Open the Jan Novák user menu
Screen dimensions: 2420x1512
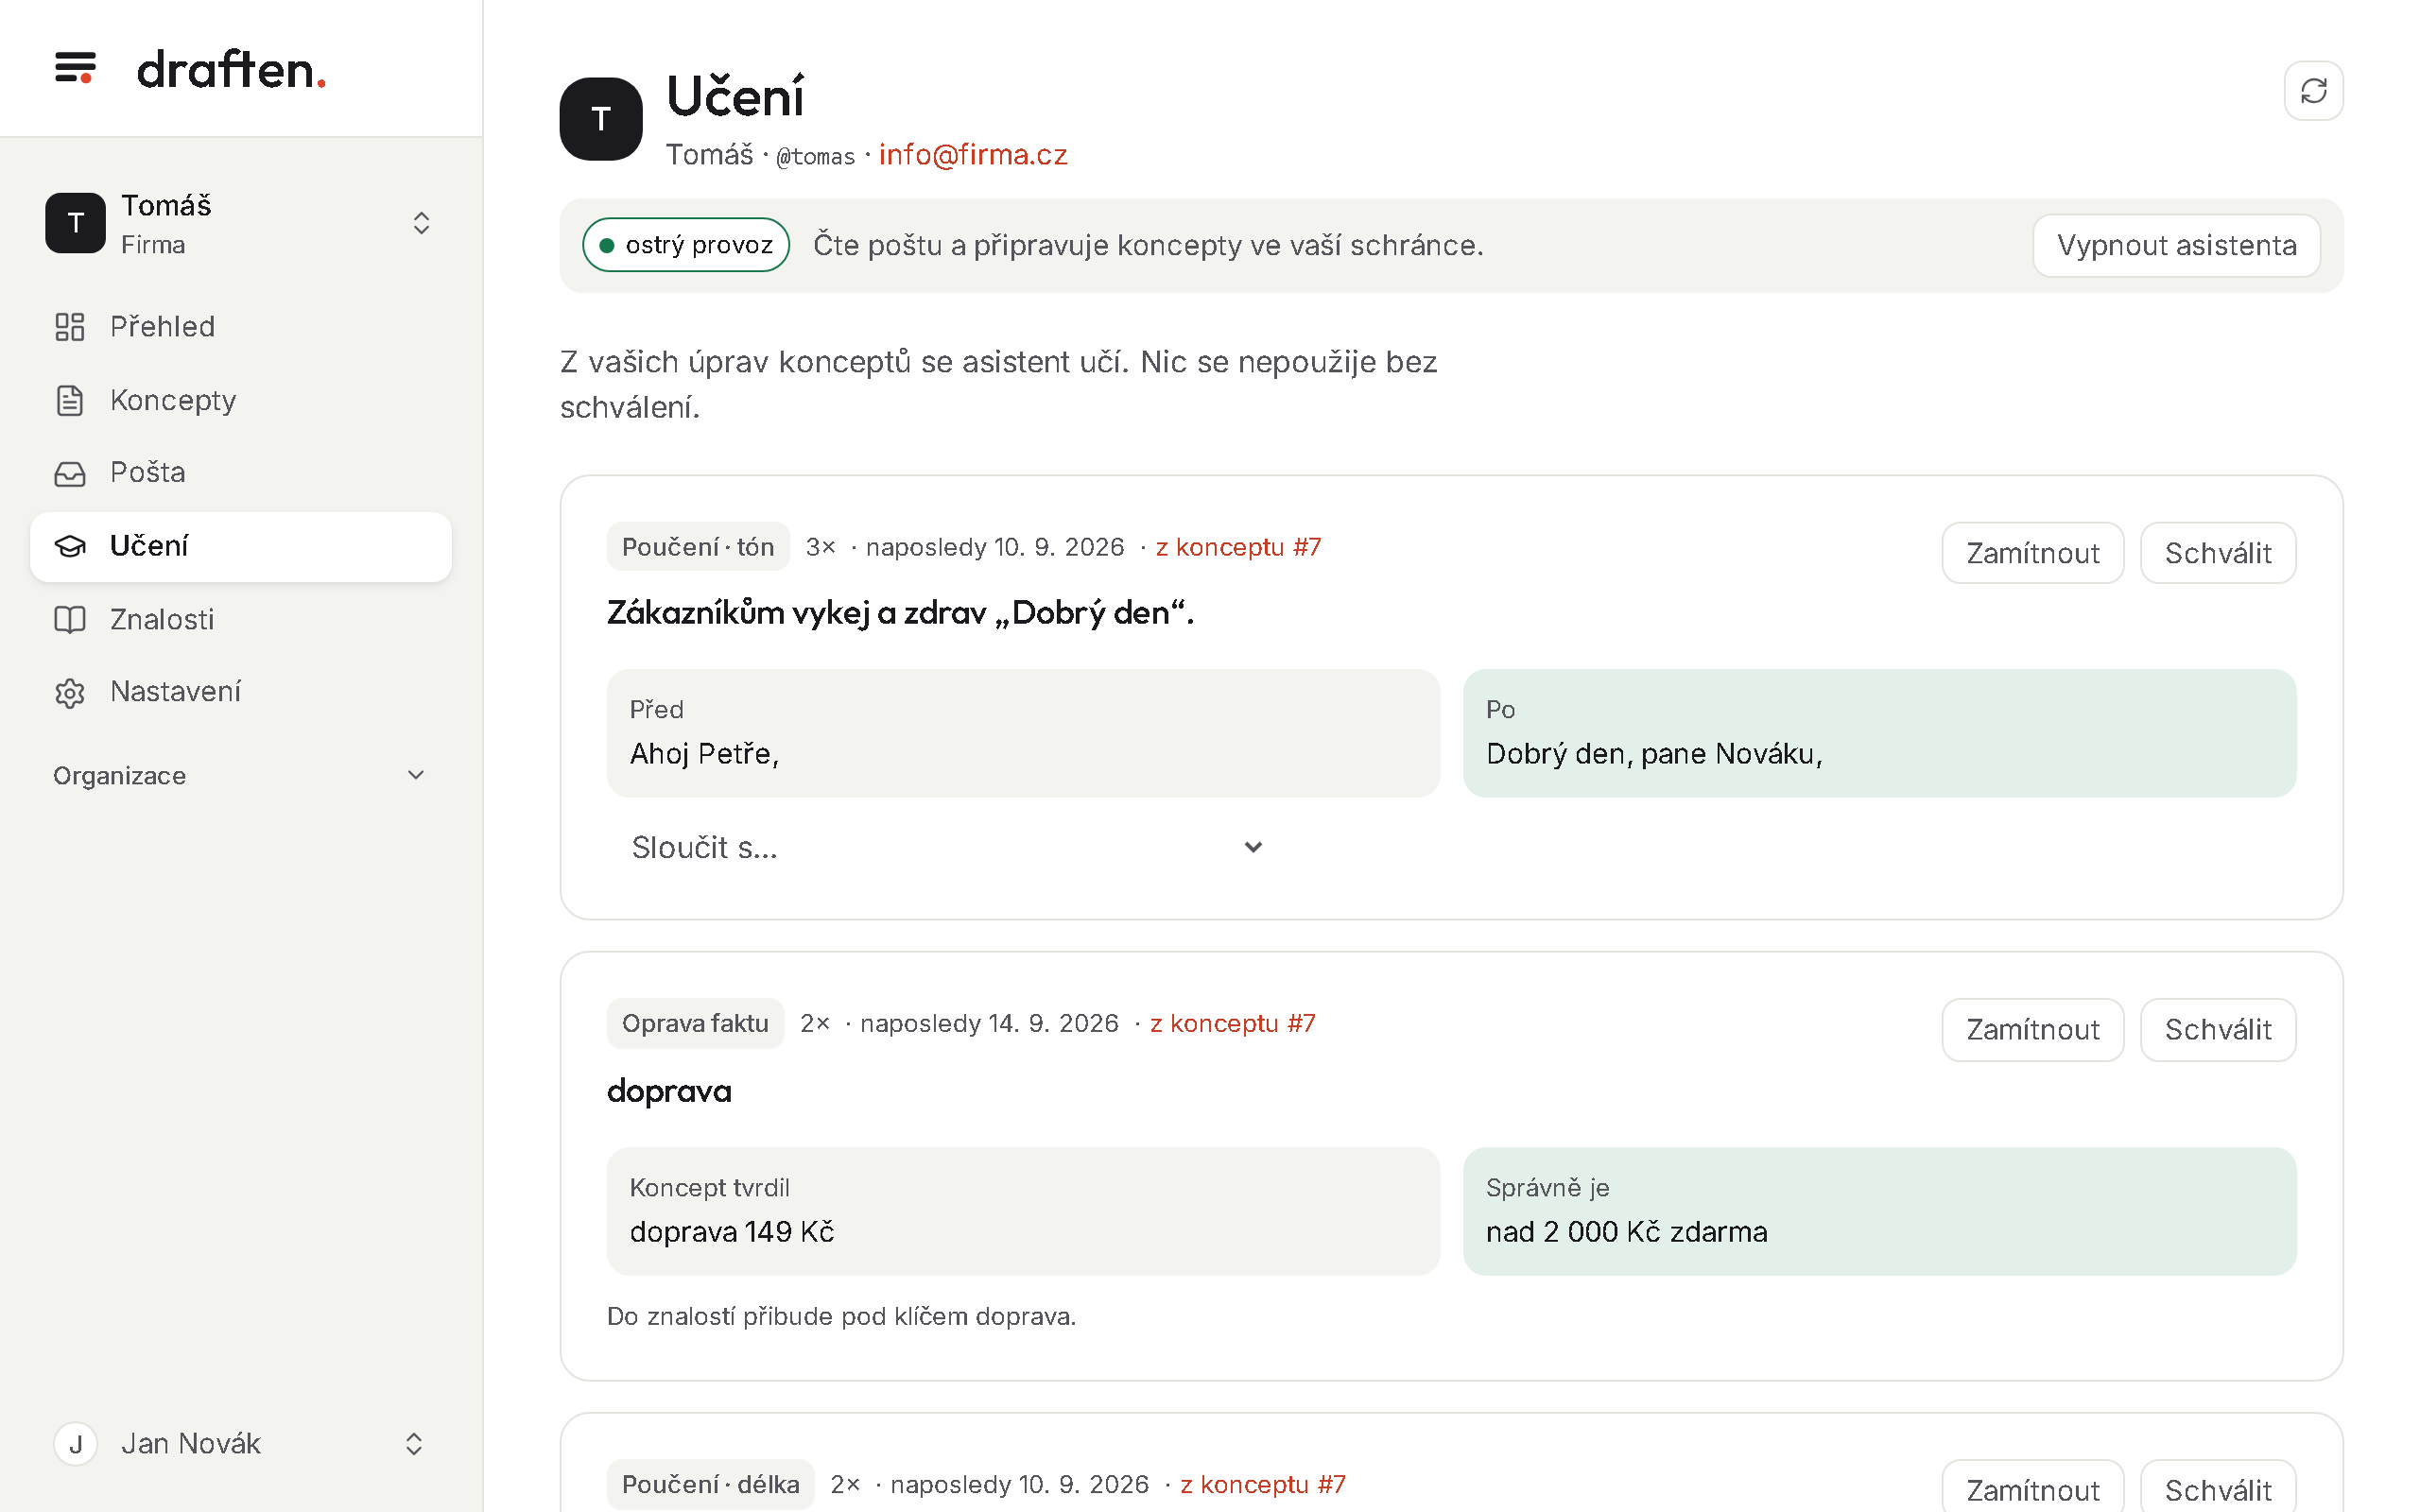(x=241, y=1444)
